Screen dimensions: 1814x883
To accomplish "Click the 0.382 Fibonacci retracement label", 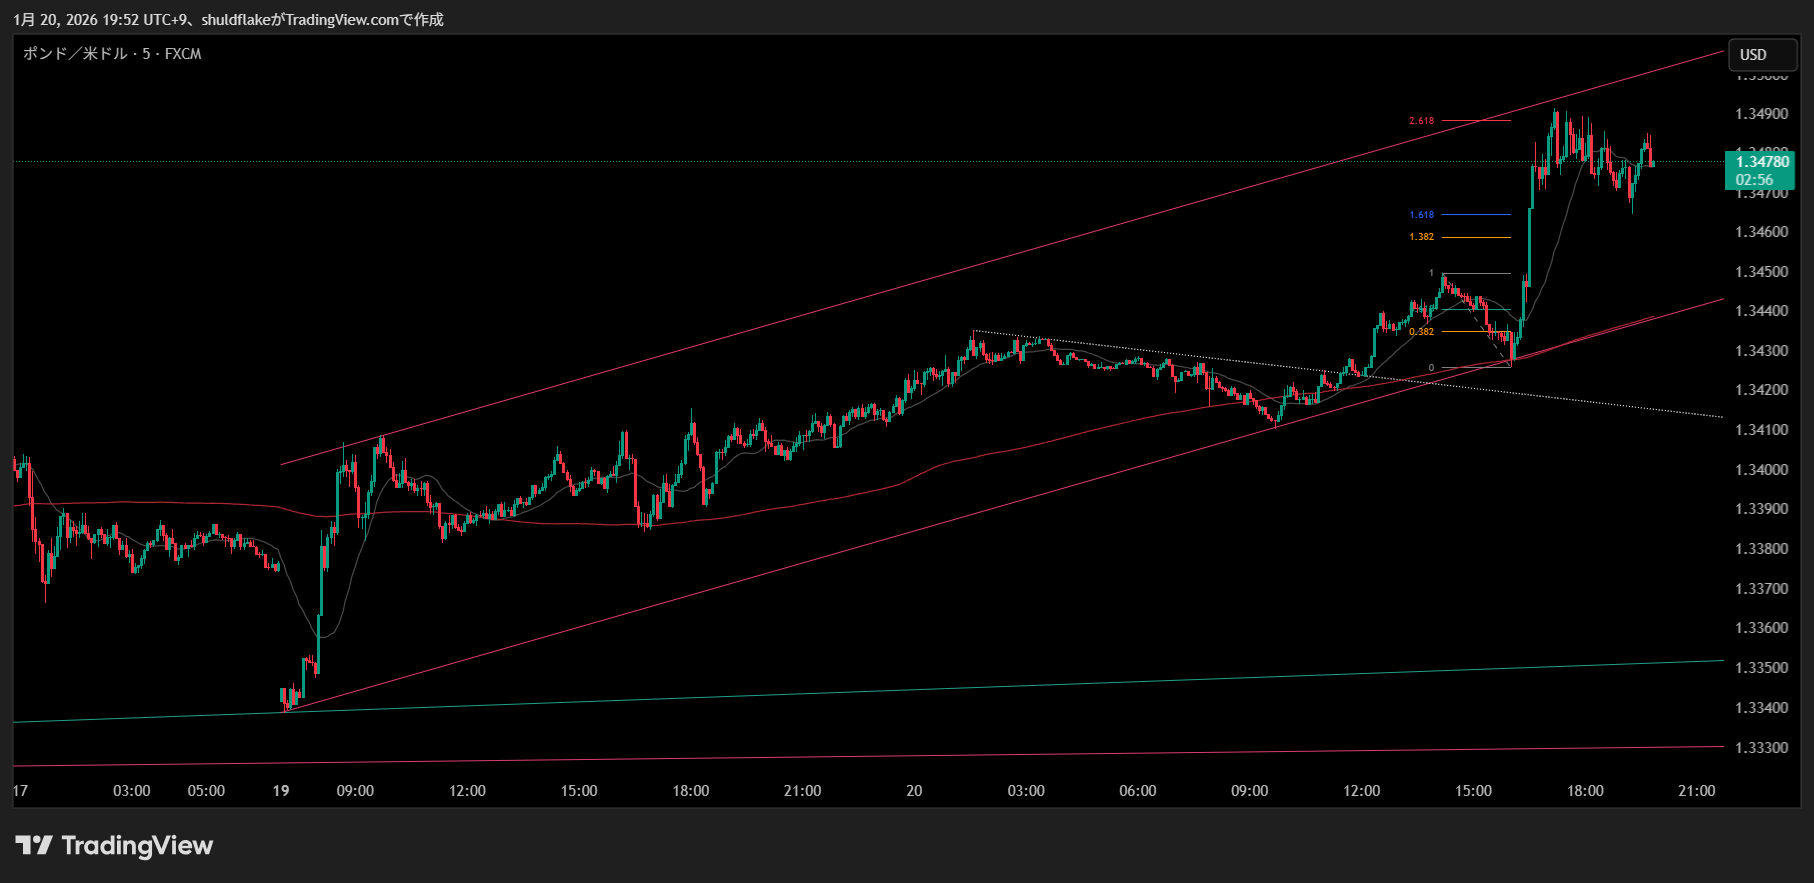I will coord(1421,332).
